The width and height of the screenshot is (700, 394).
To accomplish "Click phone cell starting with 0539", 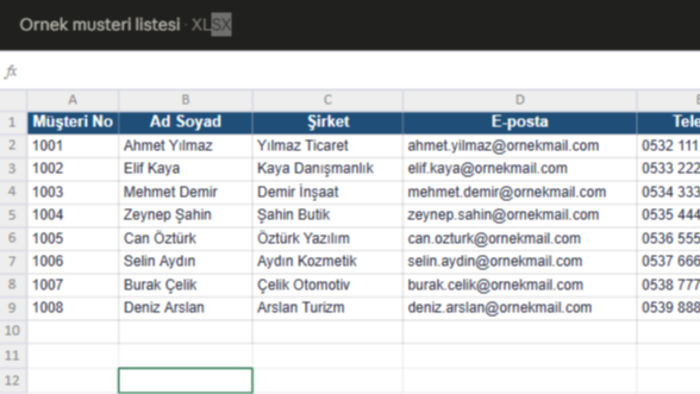I will click(669, 308).
